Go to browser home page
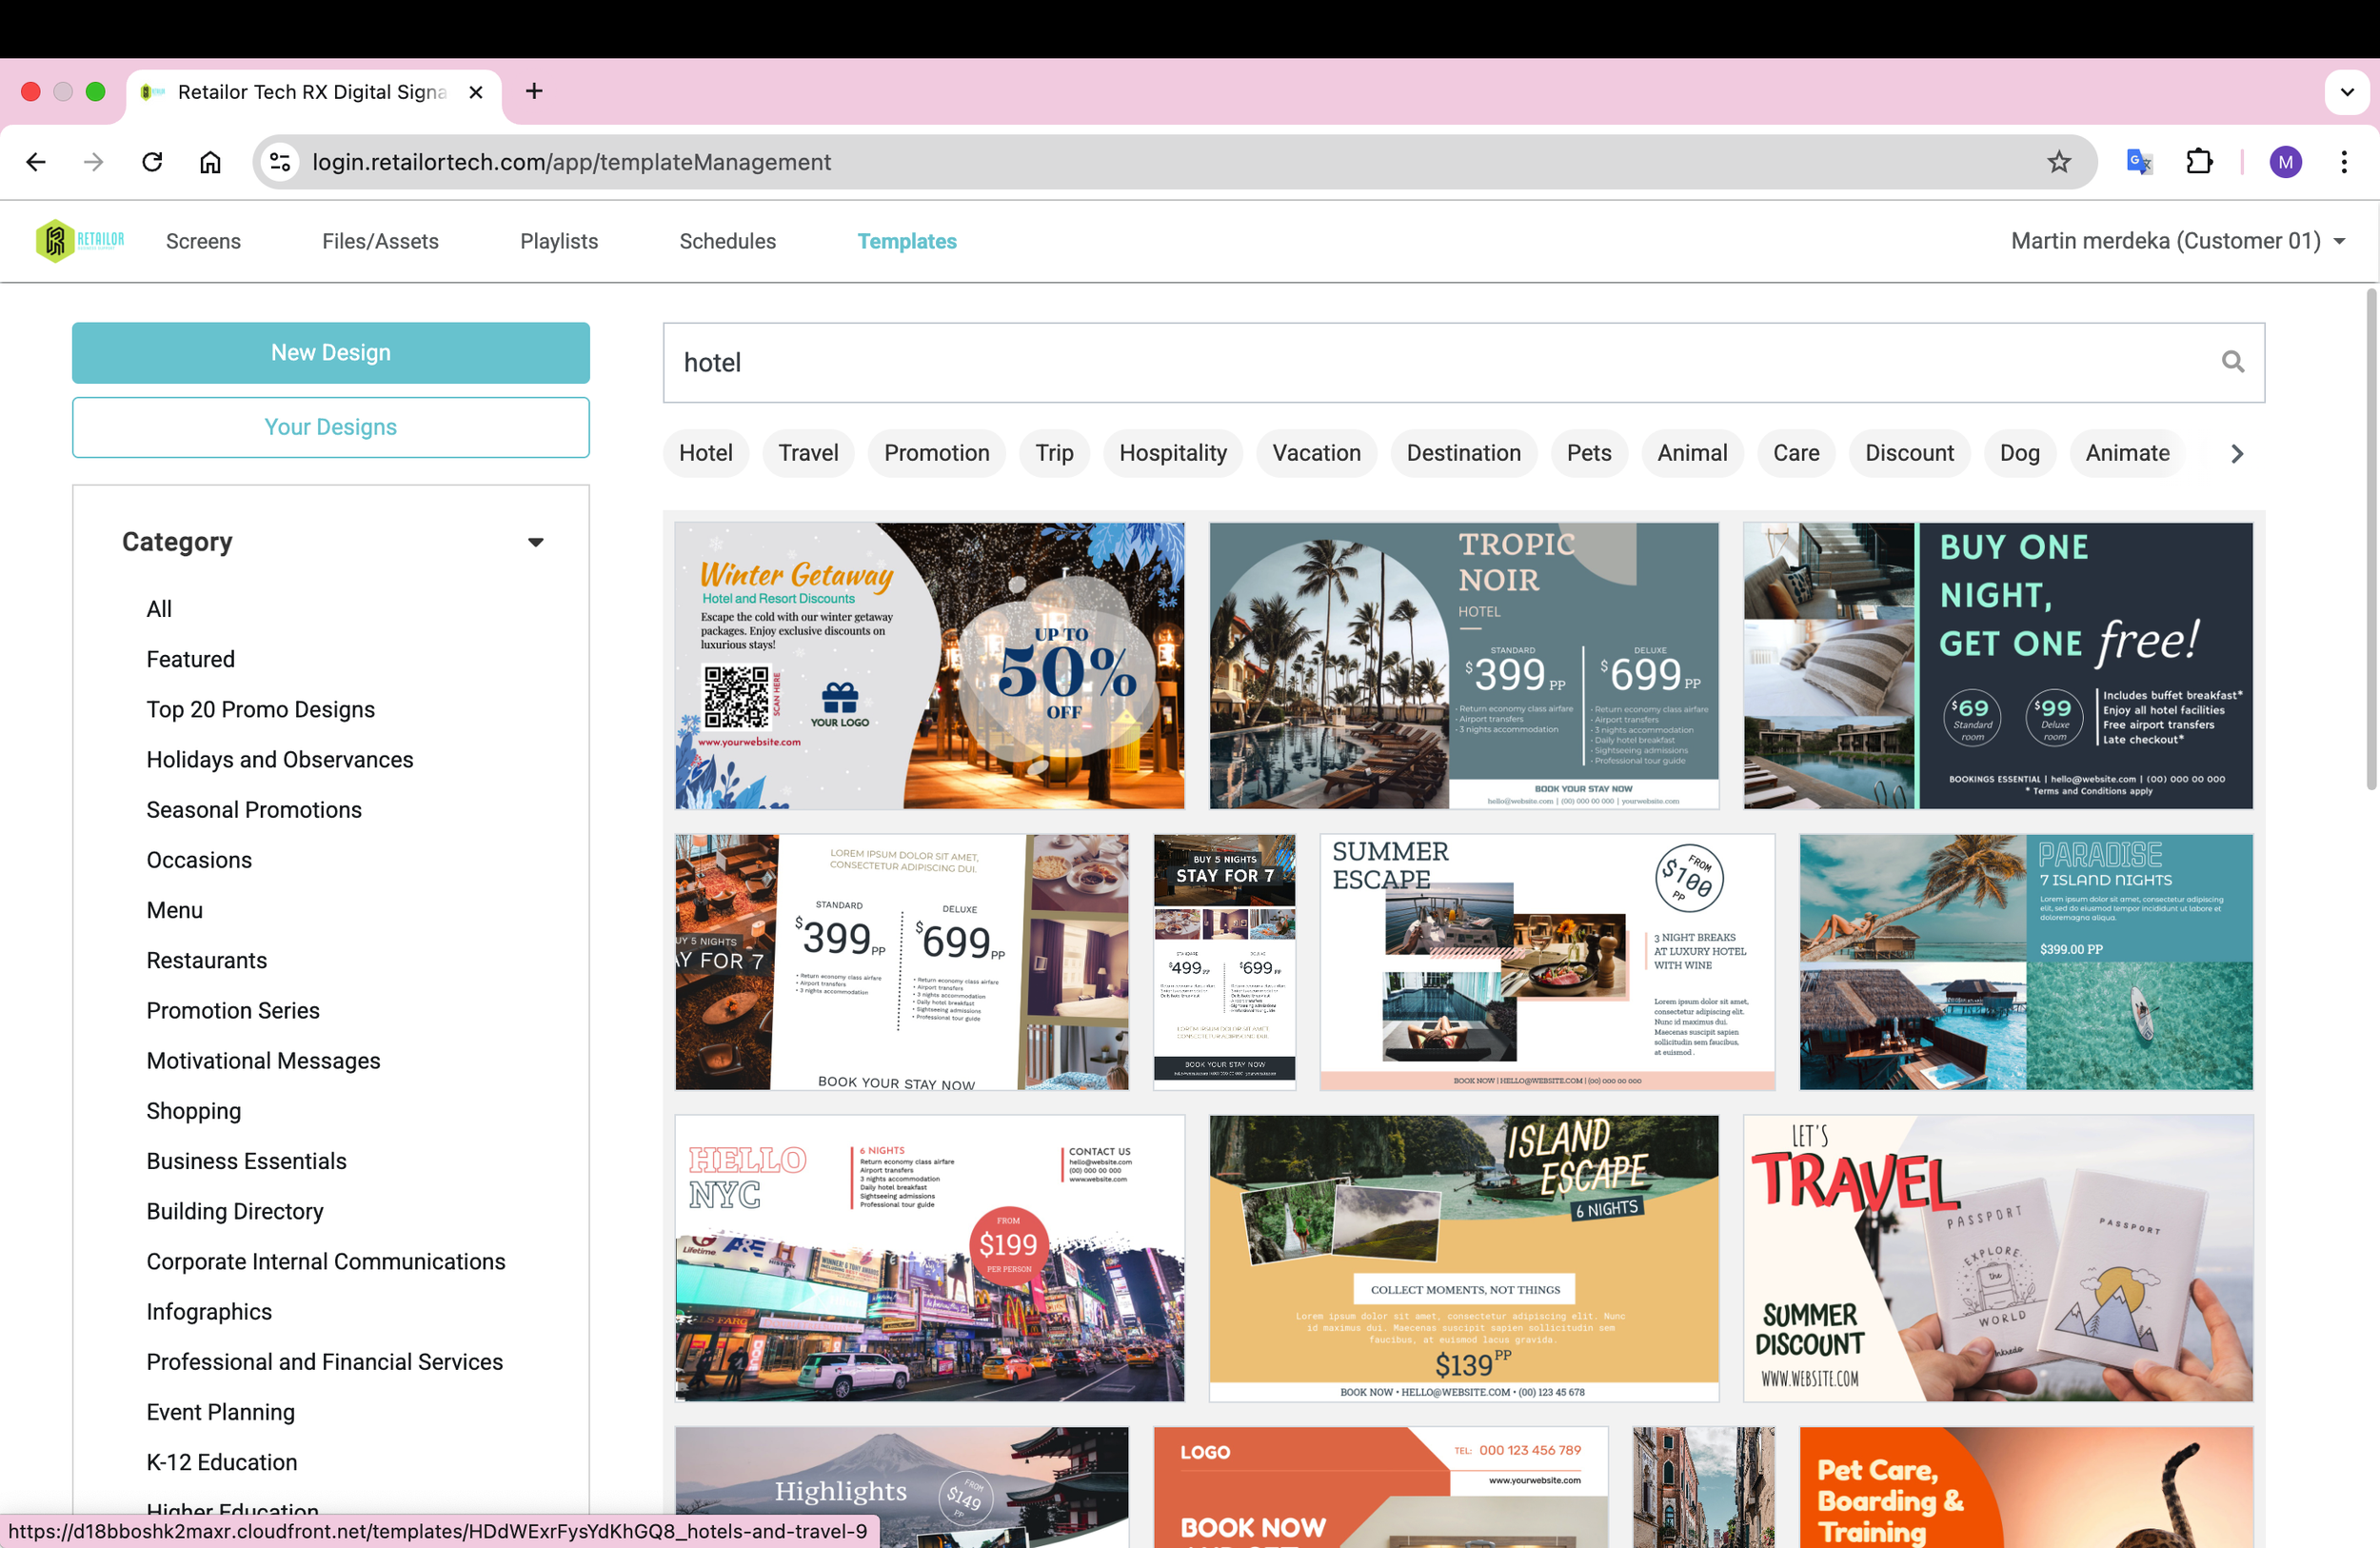The width and height of the screenshot is (2380, 1548). pos(210,162)
